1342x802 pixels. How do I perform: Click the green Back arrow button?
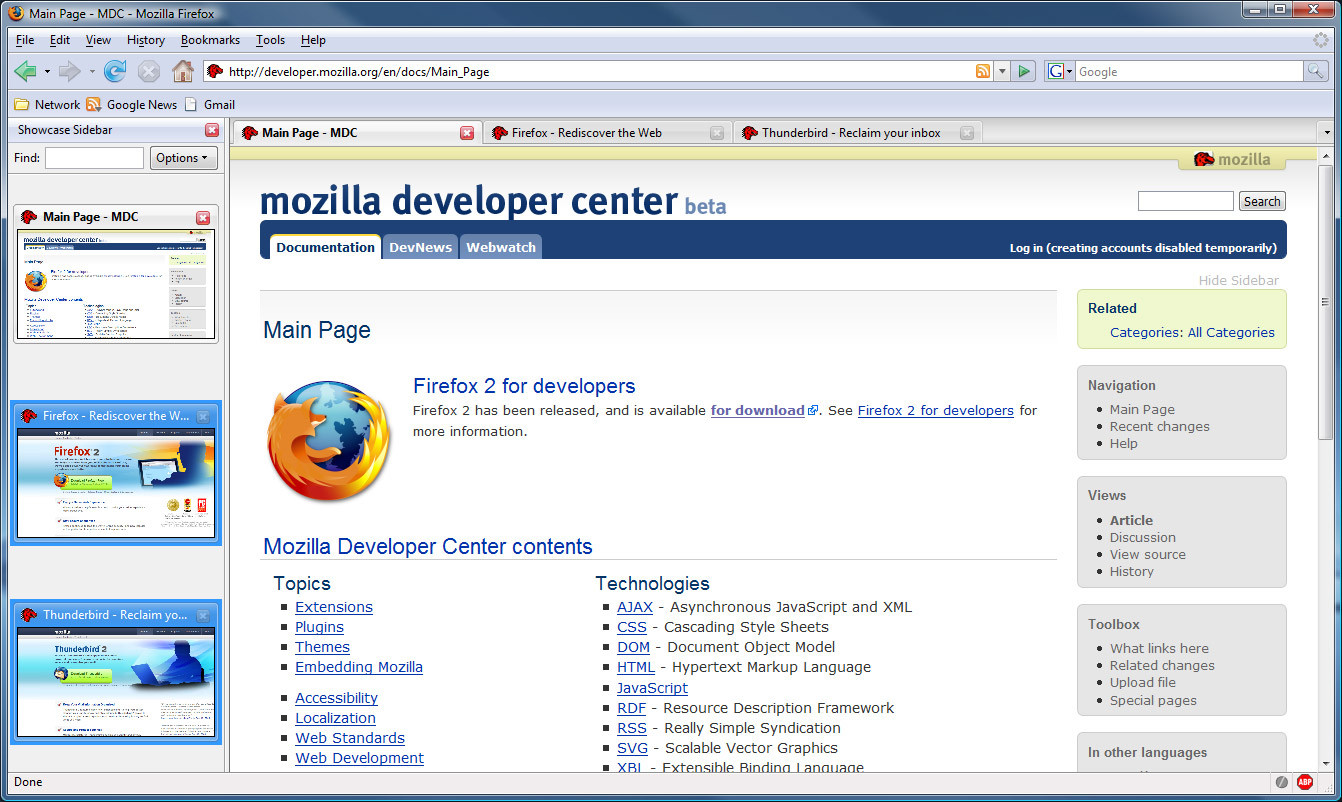[x=25, y=71]
